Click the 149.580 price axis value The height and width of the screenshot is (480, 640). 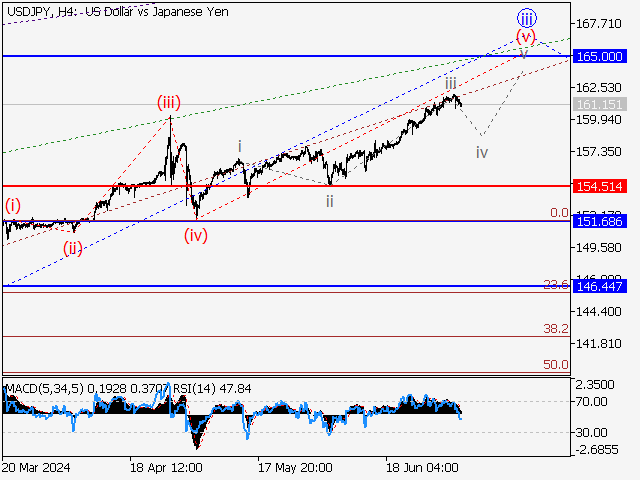598,247
